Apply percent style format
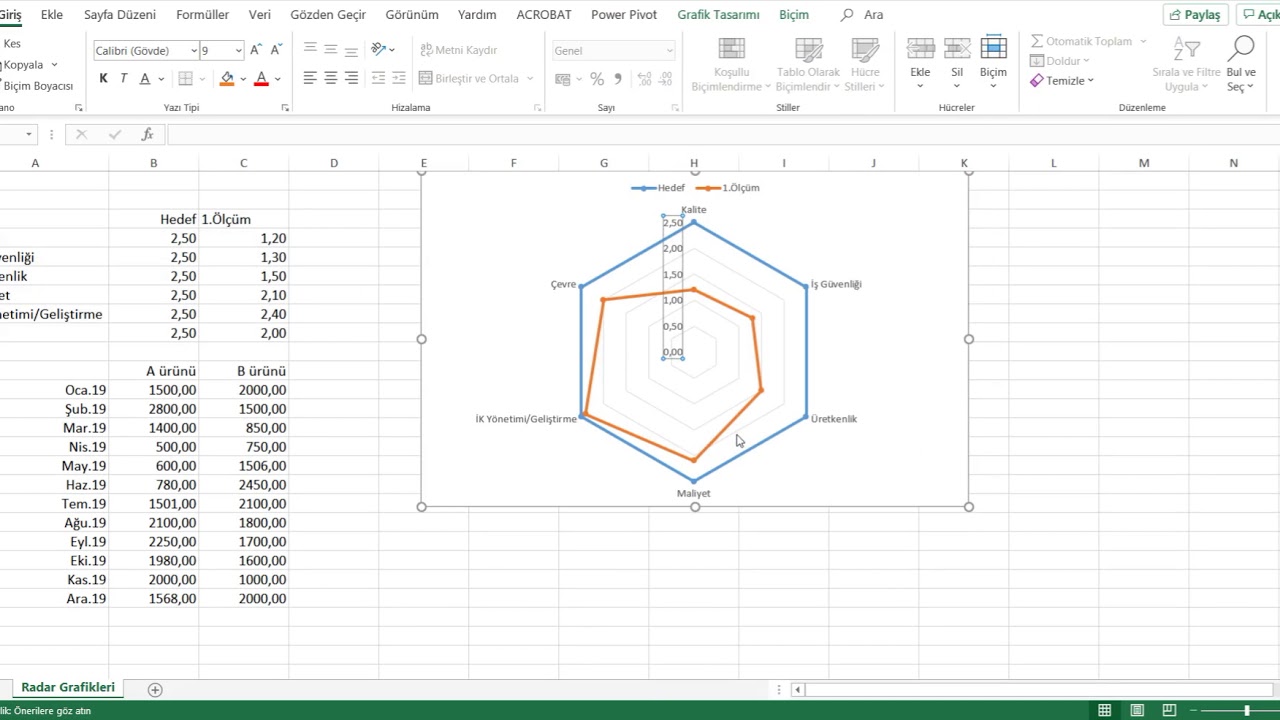The image size is (1280, 720). [597, 79]
